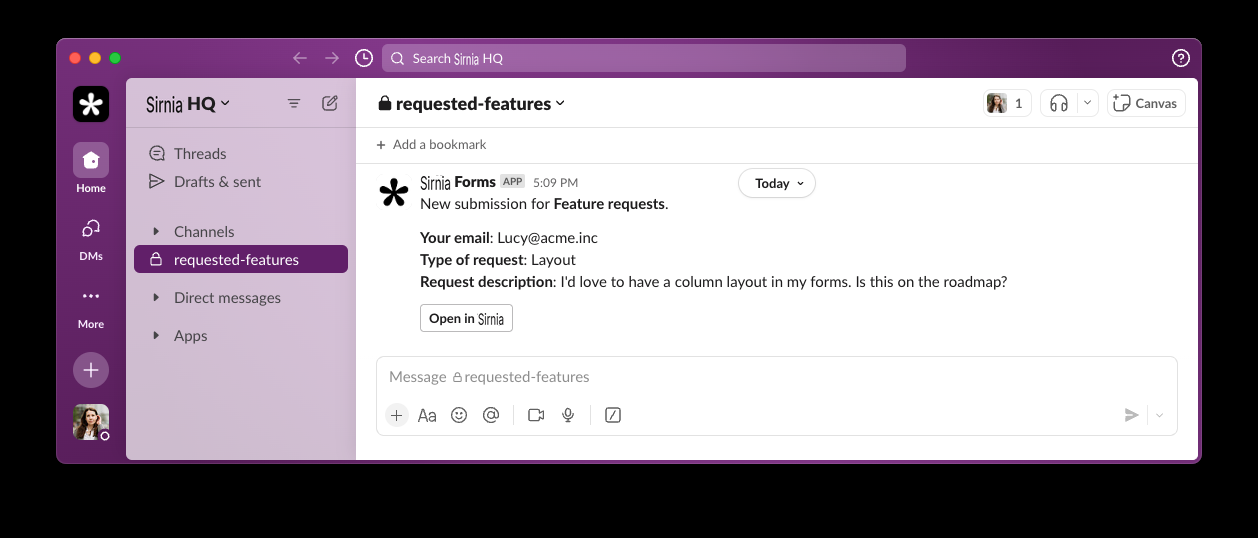Navigate back with the left arrow
This screenshot has height=538, width=1258.
[300, 58]
